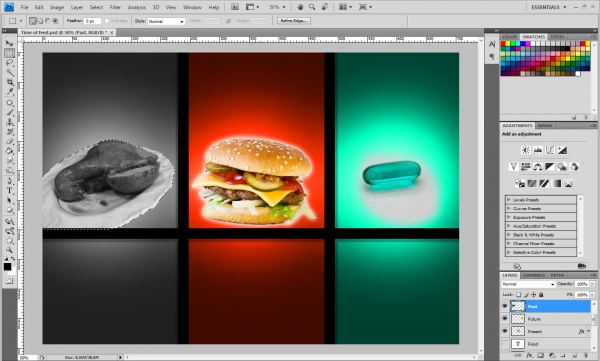Select the Eraser tool

pyautogui.click(x=9, y=141)
